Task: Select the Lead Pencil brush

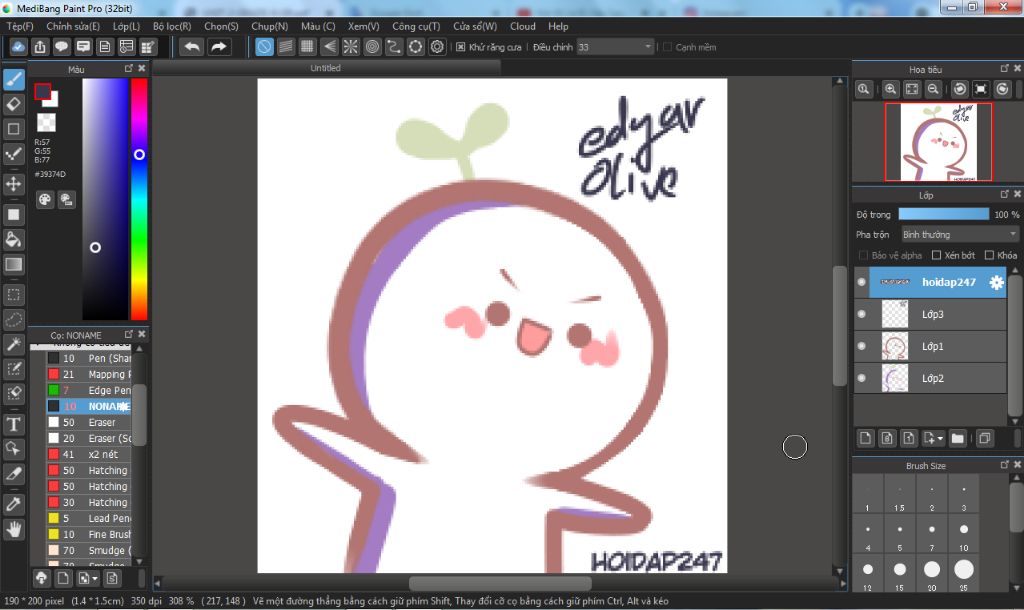Action: [89, 518]
